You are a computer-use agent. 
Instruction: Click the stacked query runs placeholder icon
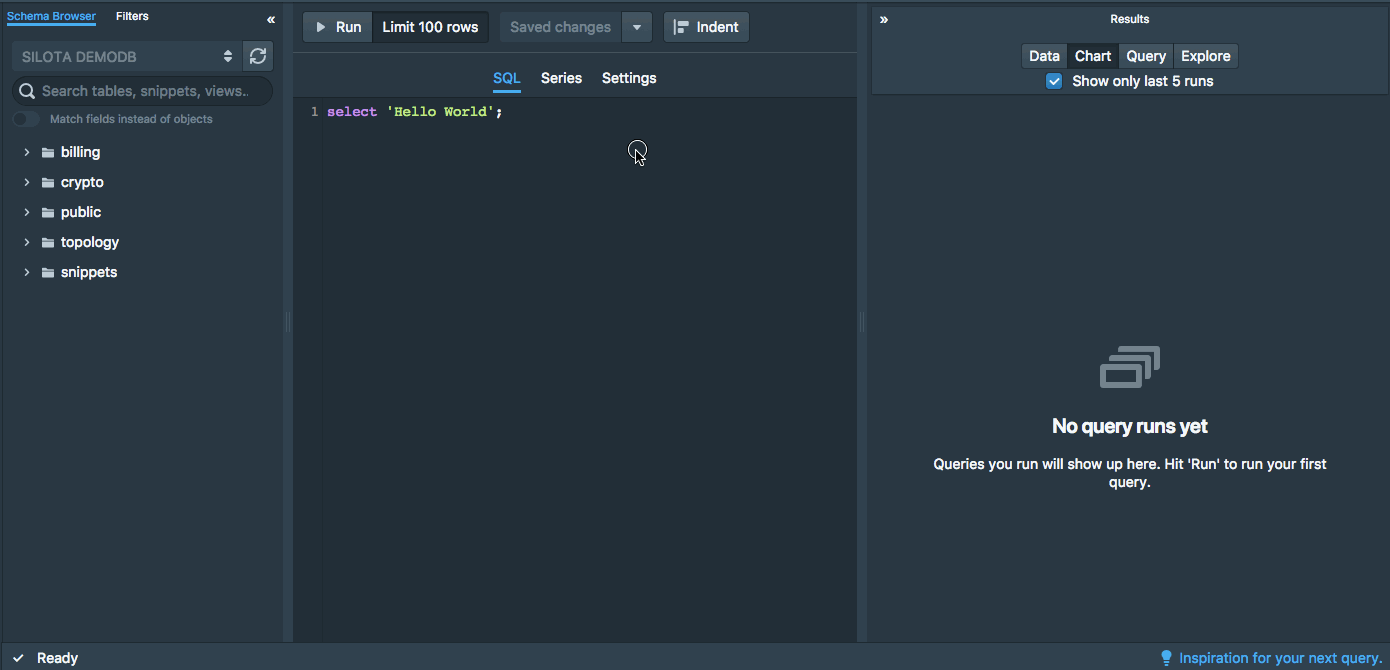pos(1130,367)
